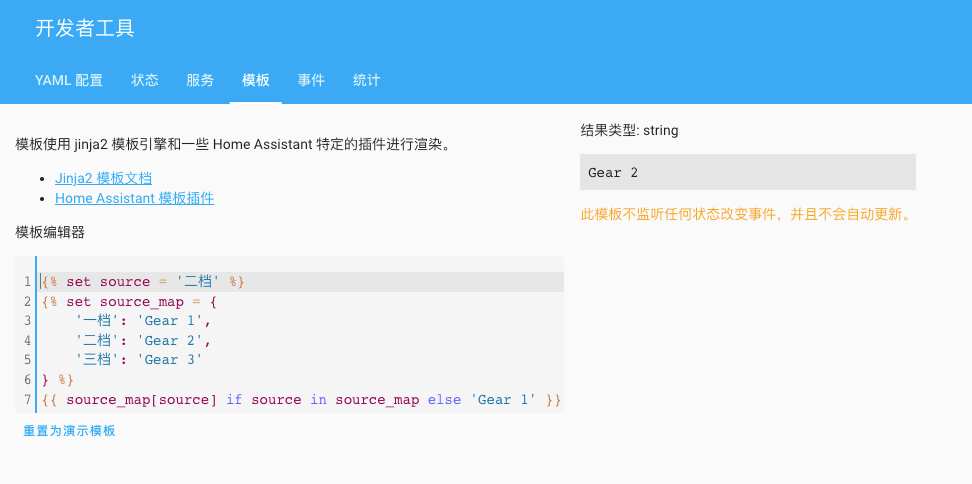Go to the 事件 tab
The image size is (972, 484).
click(311, 80)
